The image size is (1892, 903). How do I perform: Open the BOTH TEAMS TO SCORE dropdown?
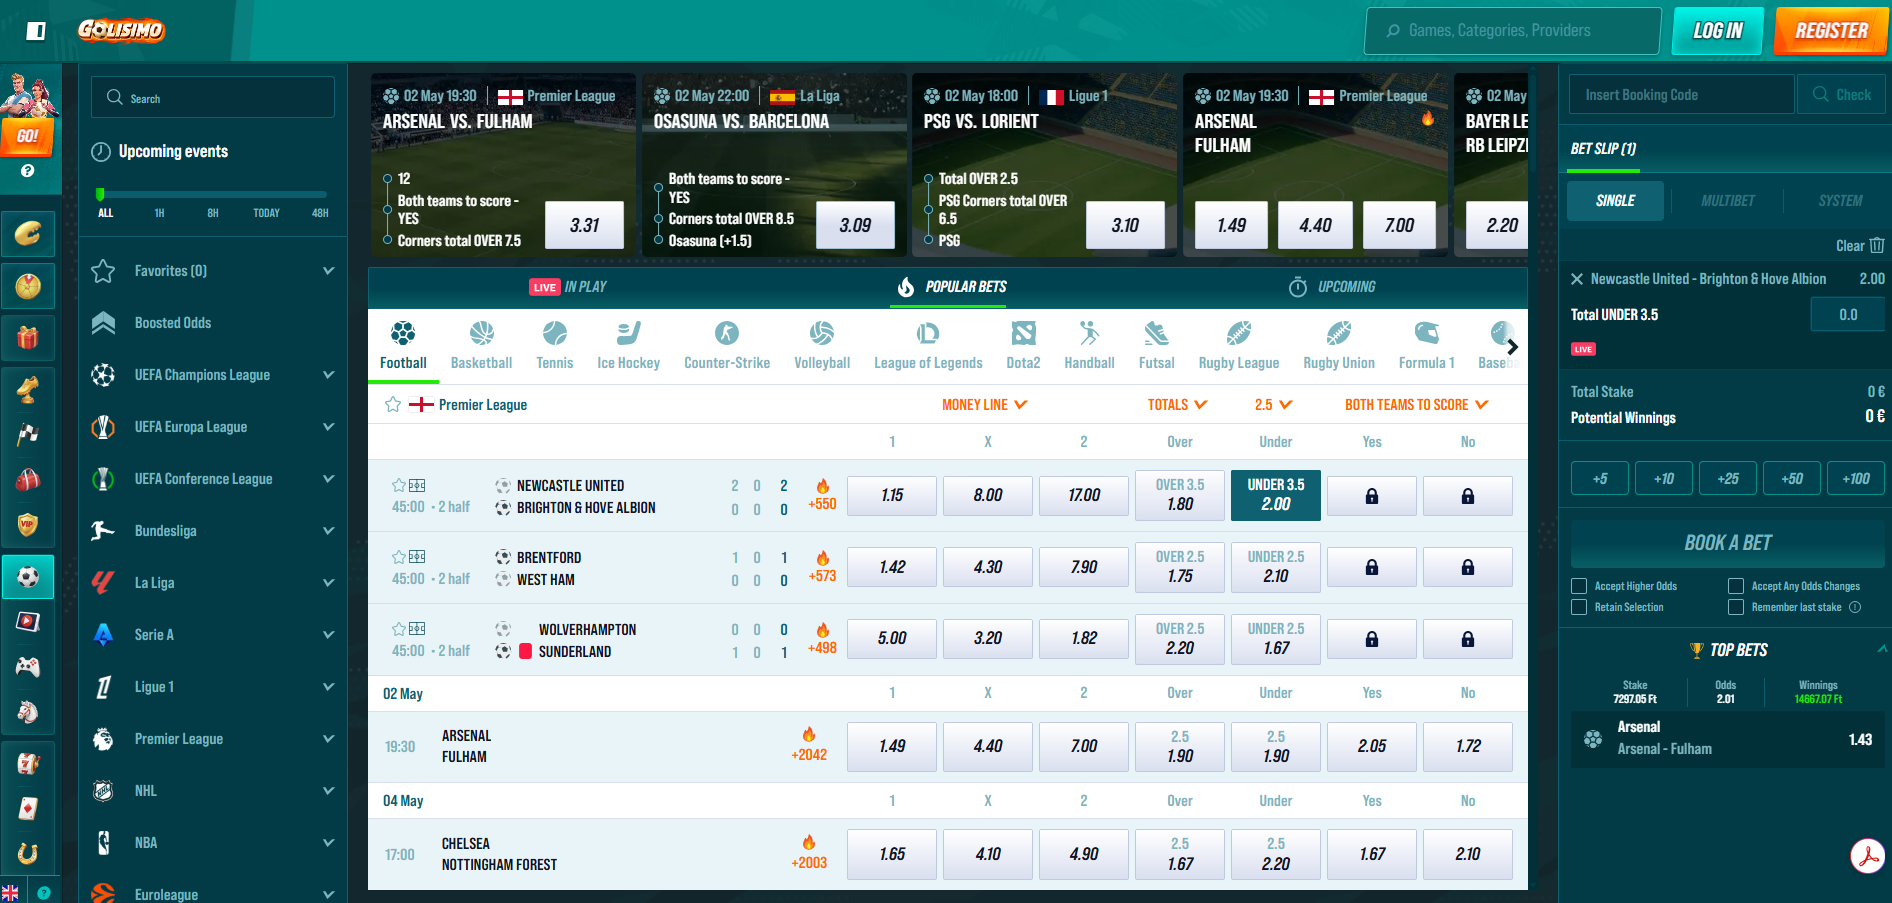coord(1417,405)
